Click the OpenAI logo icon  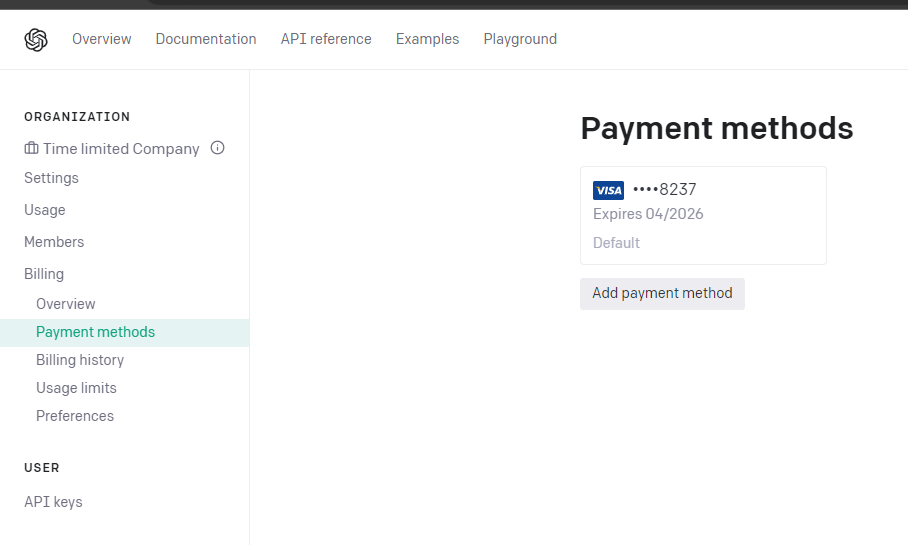36,40
